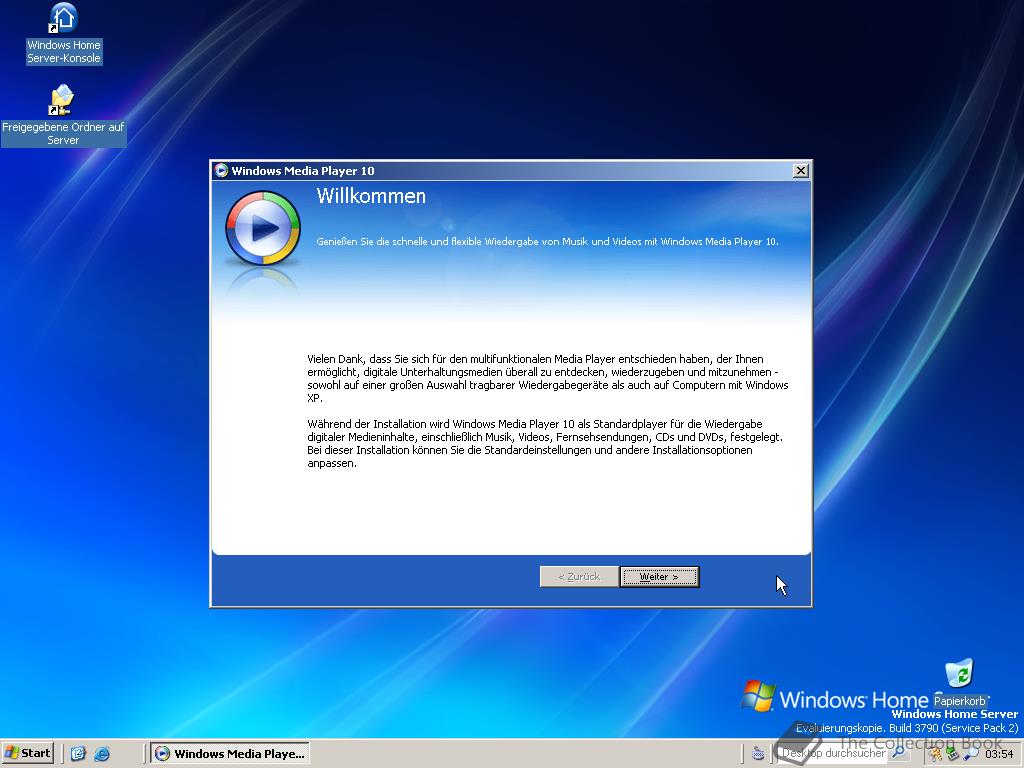Click the magnifier tray icon near clock
The image size is (1024, 768).
[970, 754]
